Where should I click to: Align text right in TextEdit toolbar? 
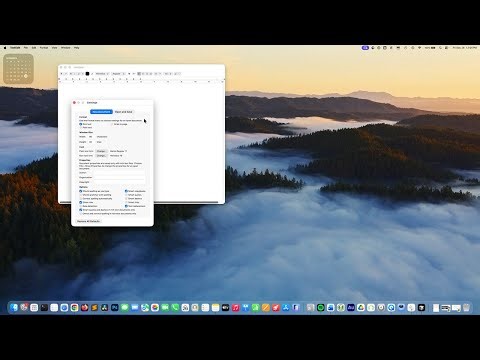tap(147, 74)
